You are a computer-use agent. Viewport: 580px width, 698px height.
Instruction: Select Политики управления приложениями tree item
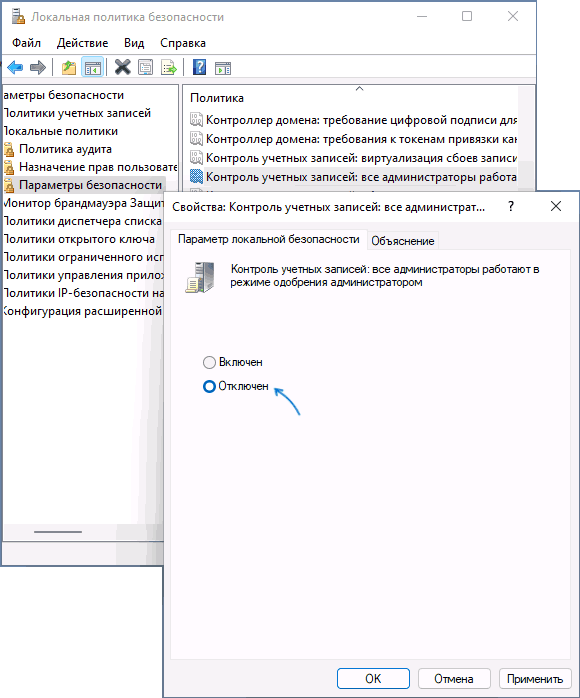tap(83, 275)
